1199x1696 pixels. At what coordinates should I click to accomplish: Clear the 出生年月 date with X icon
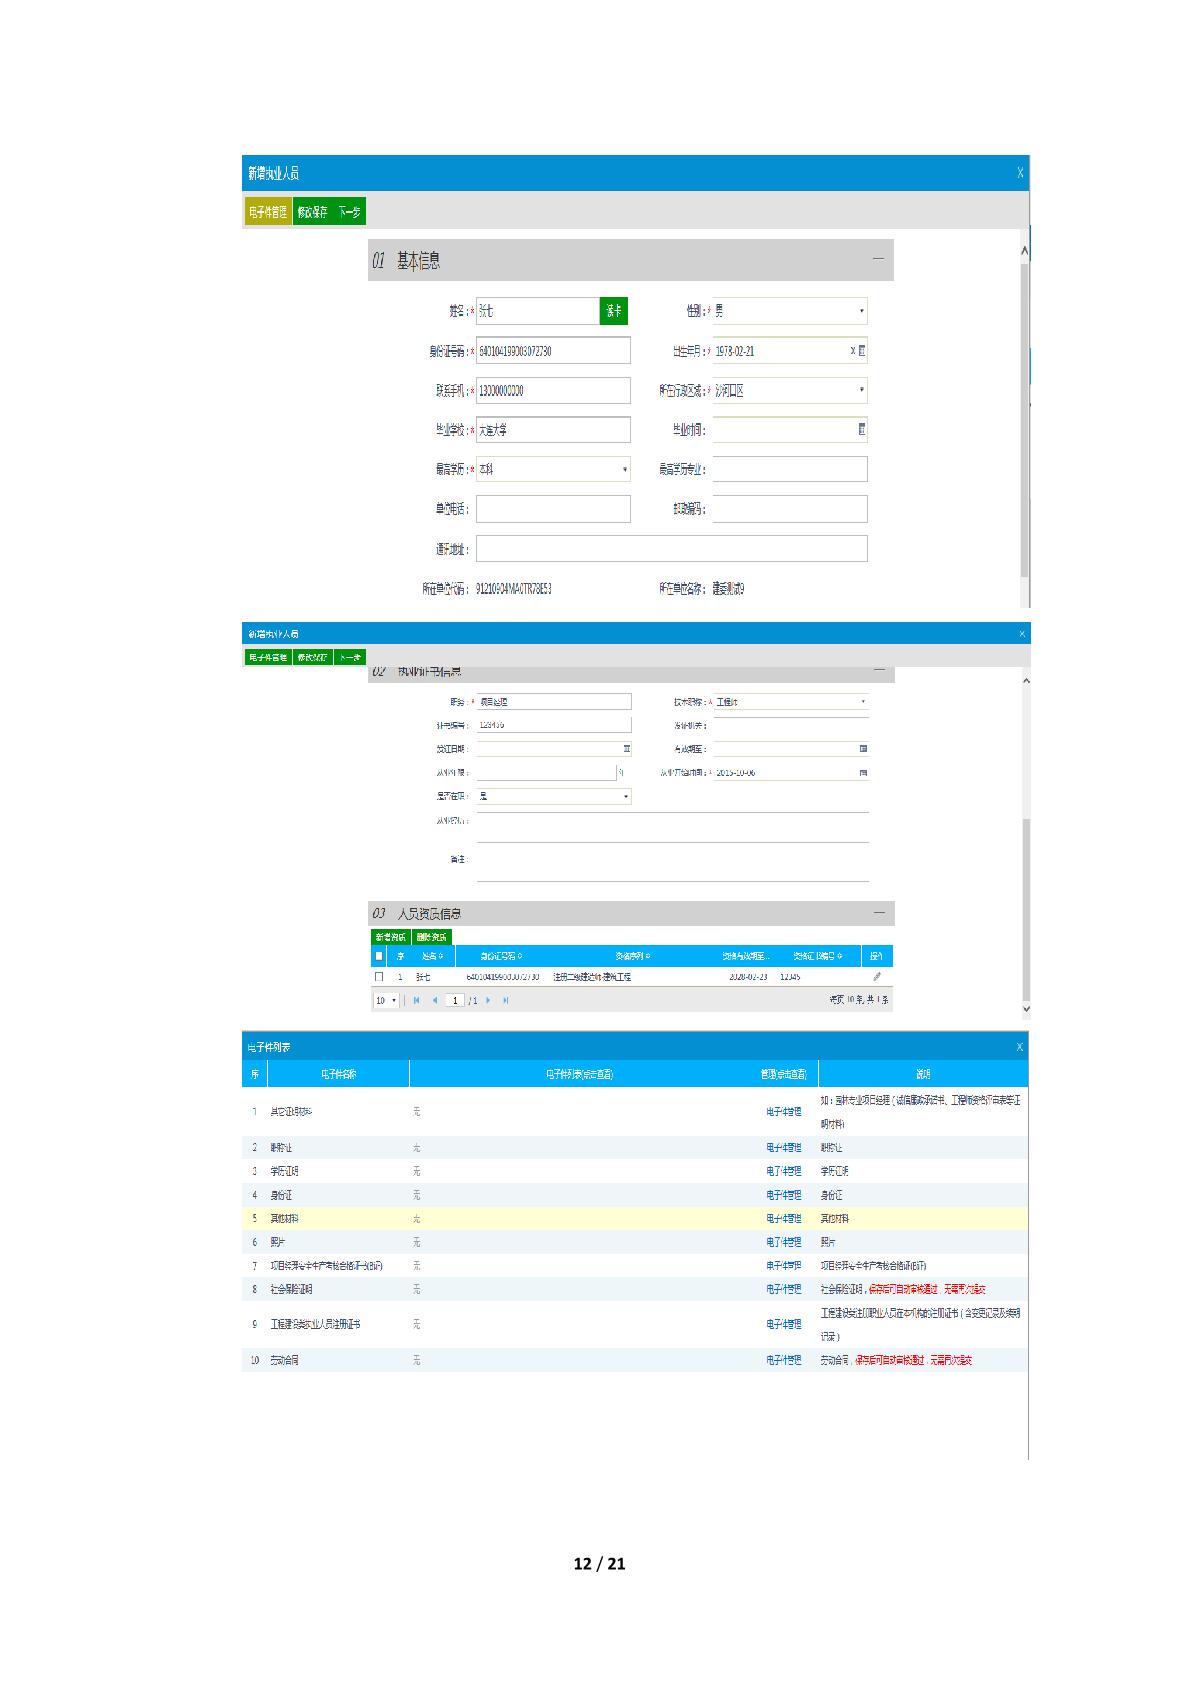852,351
